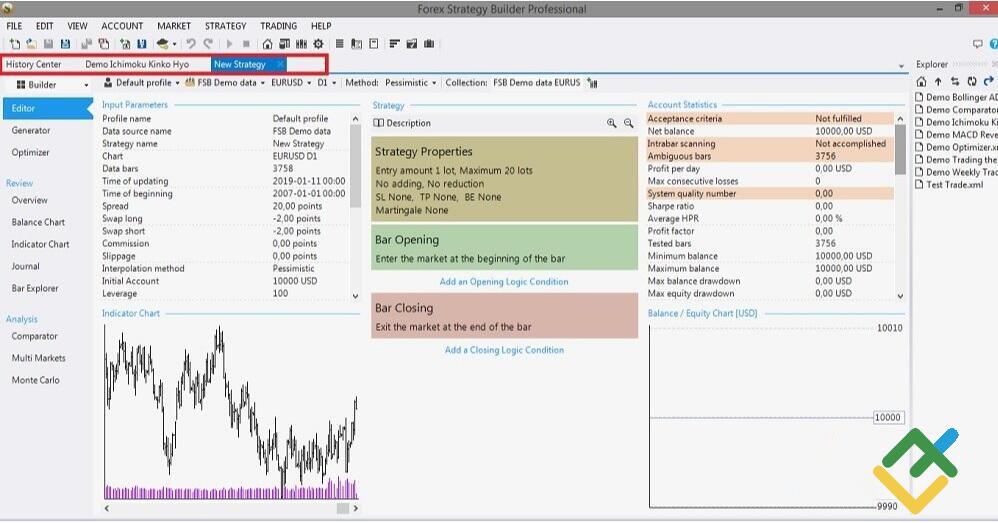The width and height of the screenshot is (998, 523).
Task: Switch to the History Center tab
Action: click(x=34, y=65)
